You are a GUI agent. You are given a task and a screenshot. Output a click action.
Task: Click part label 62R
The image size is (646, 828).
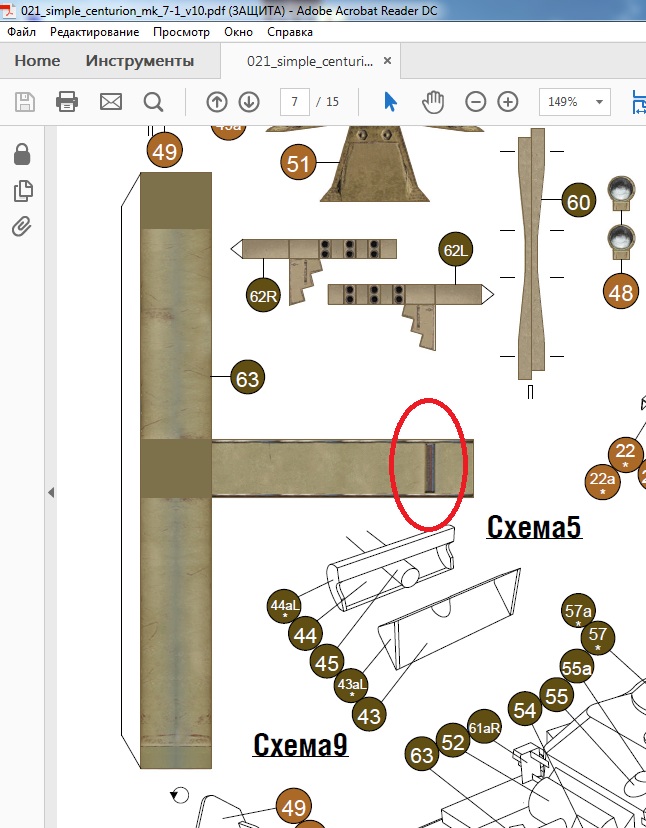(263, 296)
